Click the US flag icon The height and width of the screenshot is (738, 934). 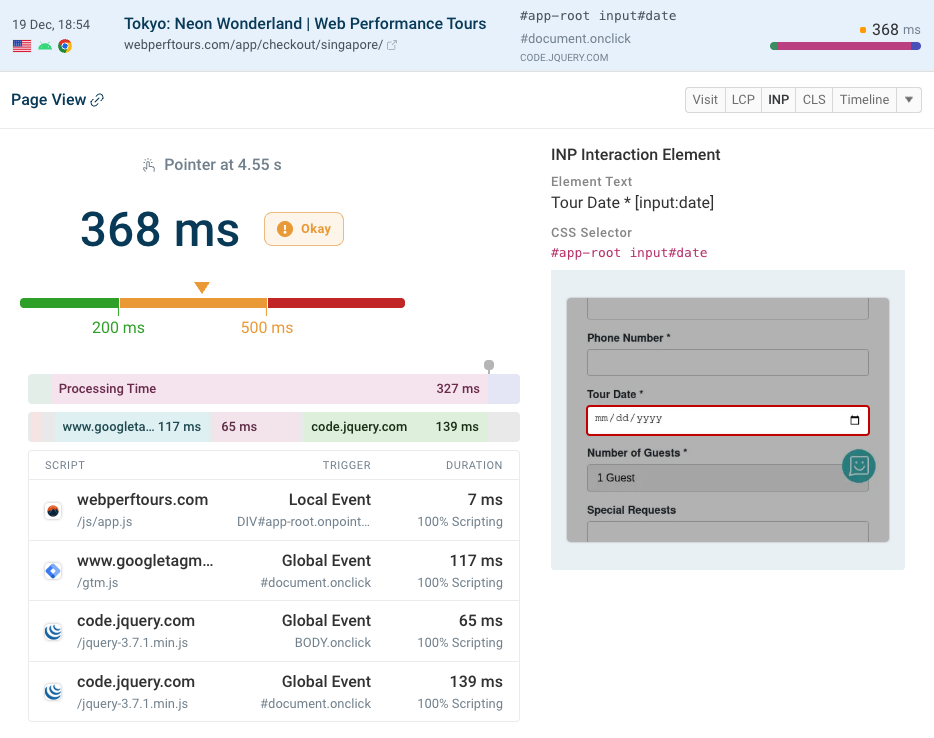pyautogui.click(x=21, y=46)
